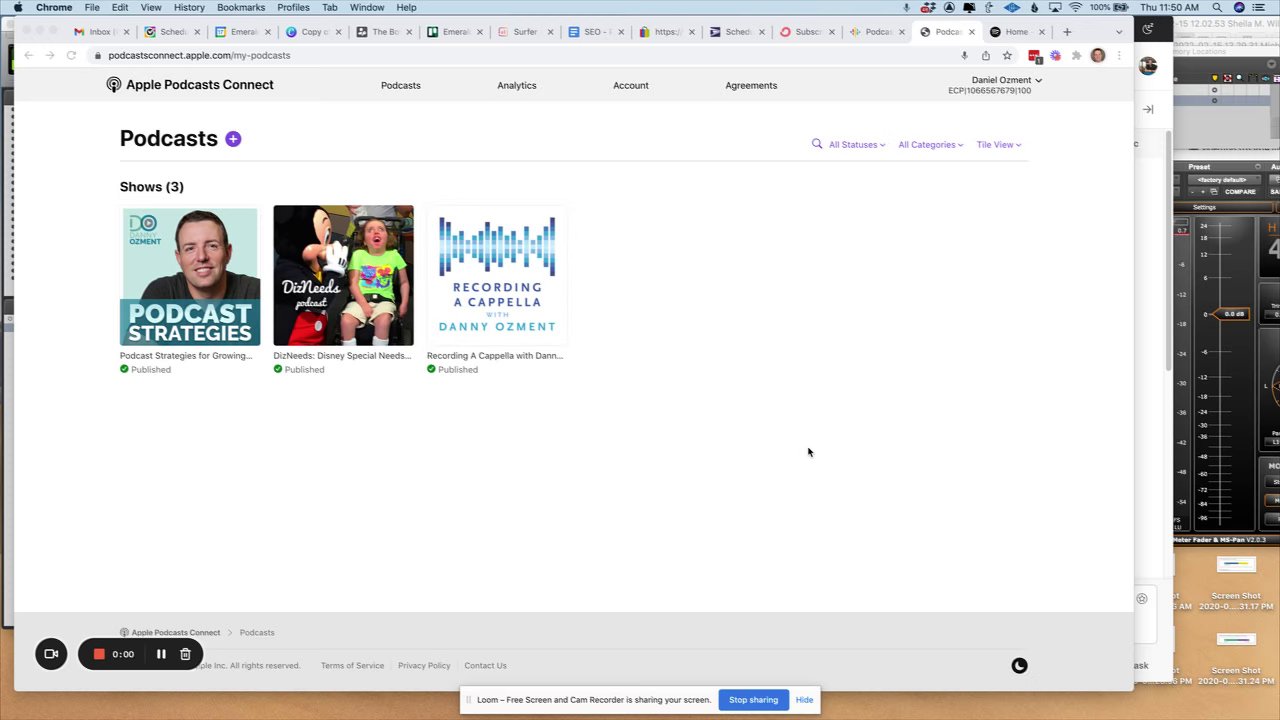This screenshot has height=720, width=1280.
Task: Toggle dark mode with the moon icon
Action: 1019,666
